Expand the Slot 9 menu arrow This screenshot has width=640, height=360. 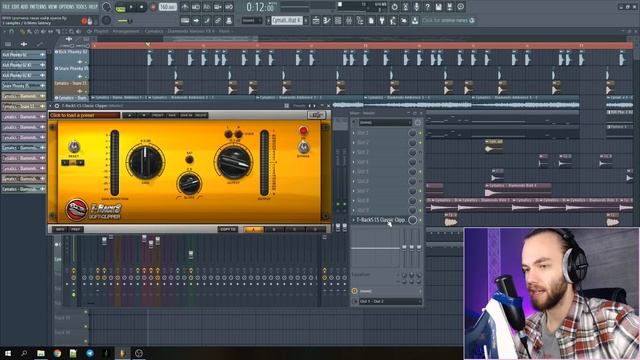(354, 210)
